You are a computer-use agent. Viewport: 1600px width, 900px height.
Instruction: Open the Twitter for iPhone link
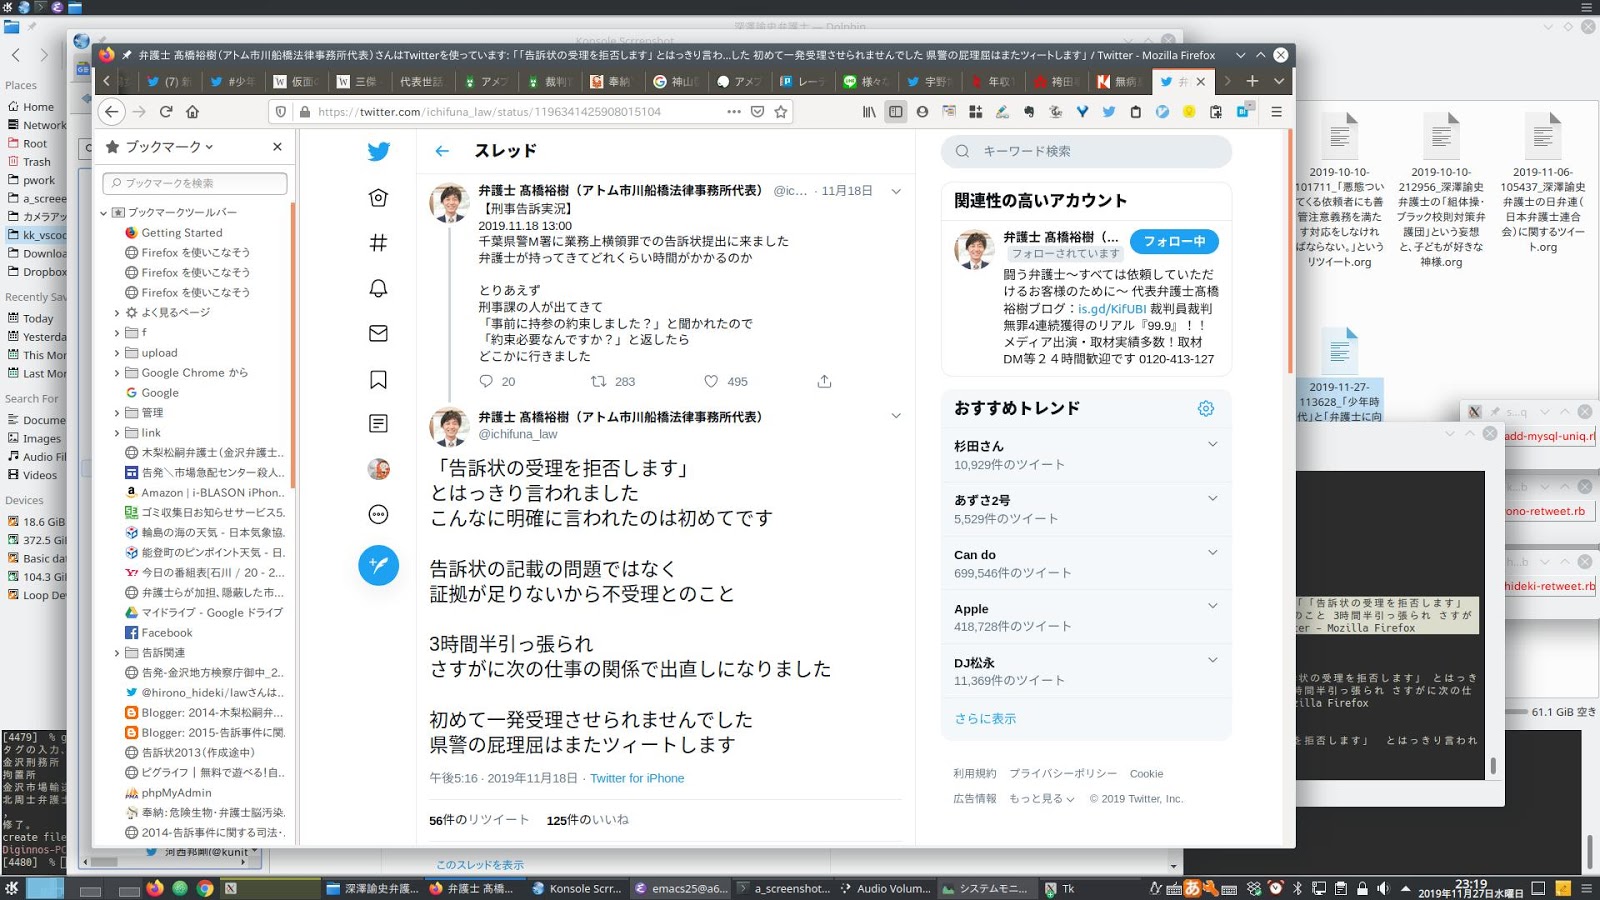coord(637,778)
